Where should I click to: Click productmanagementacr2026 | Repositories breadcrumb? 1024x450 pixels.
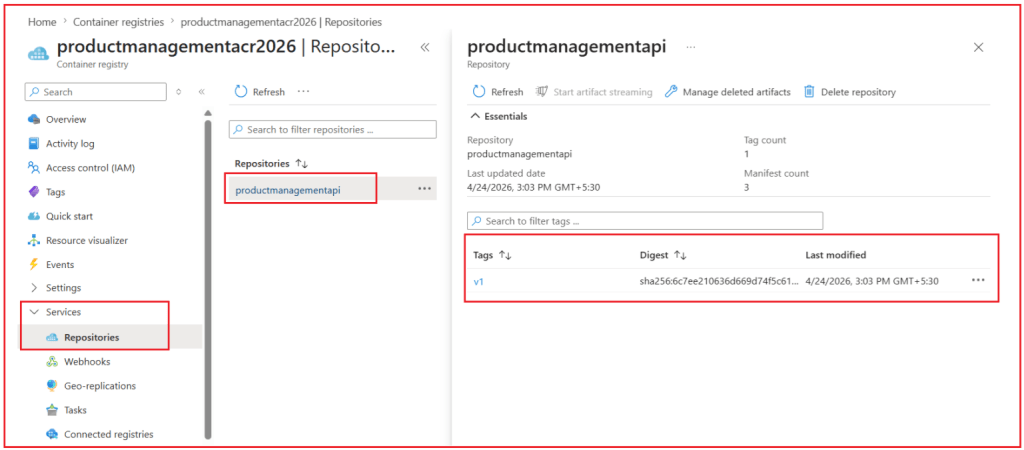point(281,22)
